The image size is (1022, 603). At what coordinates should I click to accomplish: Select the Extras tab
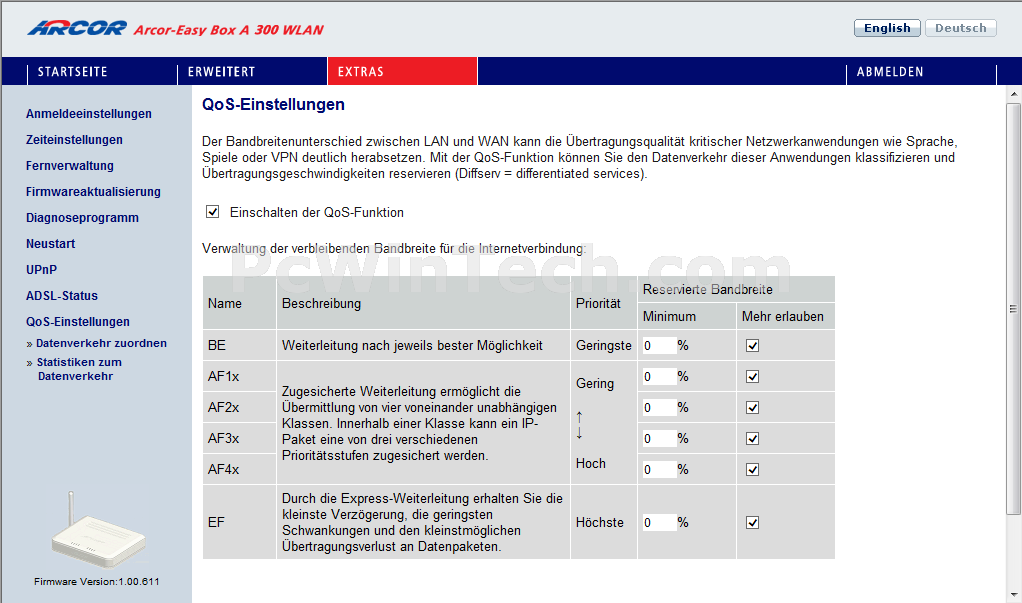(402, 72)
